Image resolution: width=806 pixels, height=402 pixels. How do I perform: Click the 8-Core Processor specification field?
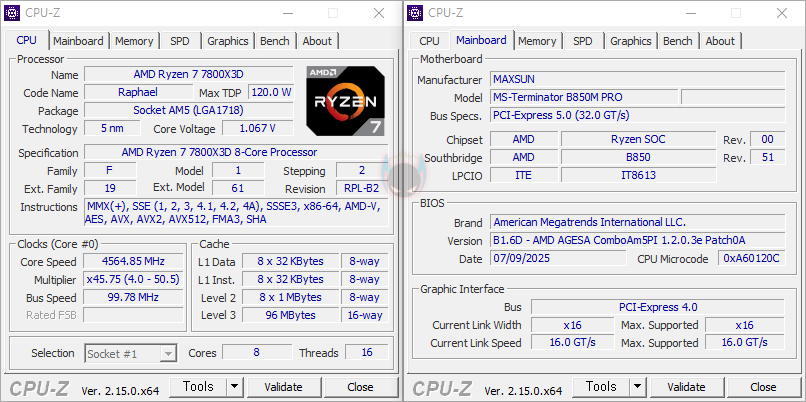tap(236, 152)
